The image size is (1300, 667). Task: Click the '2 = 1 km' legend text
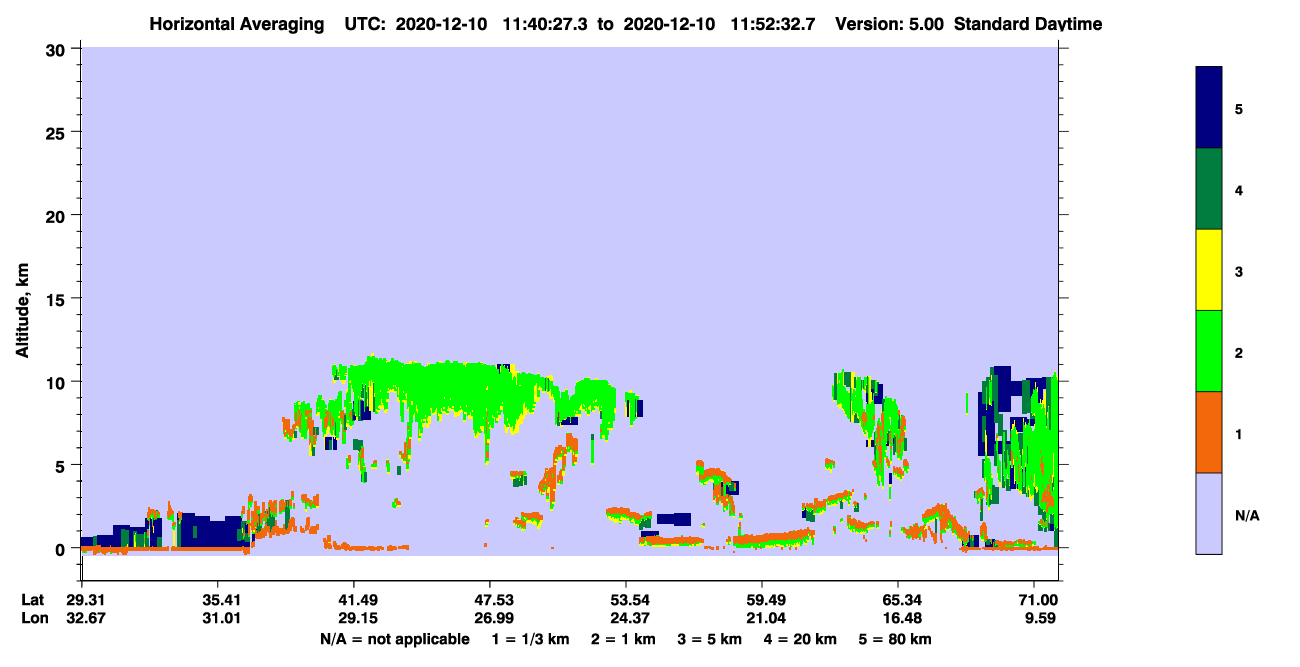pyautogui.click(x=623, y=639)
